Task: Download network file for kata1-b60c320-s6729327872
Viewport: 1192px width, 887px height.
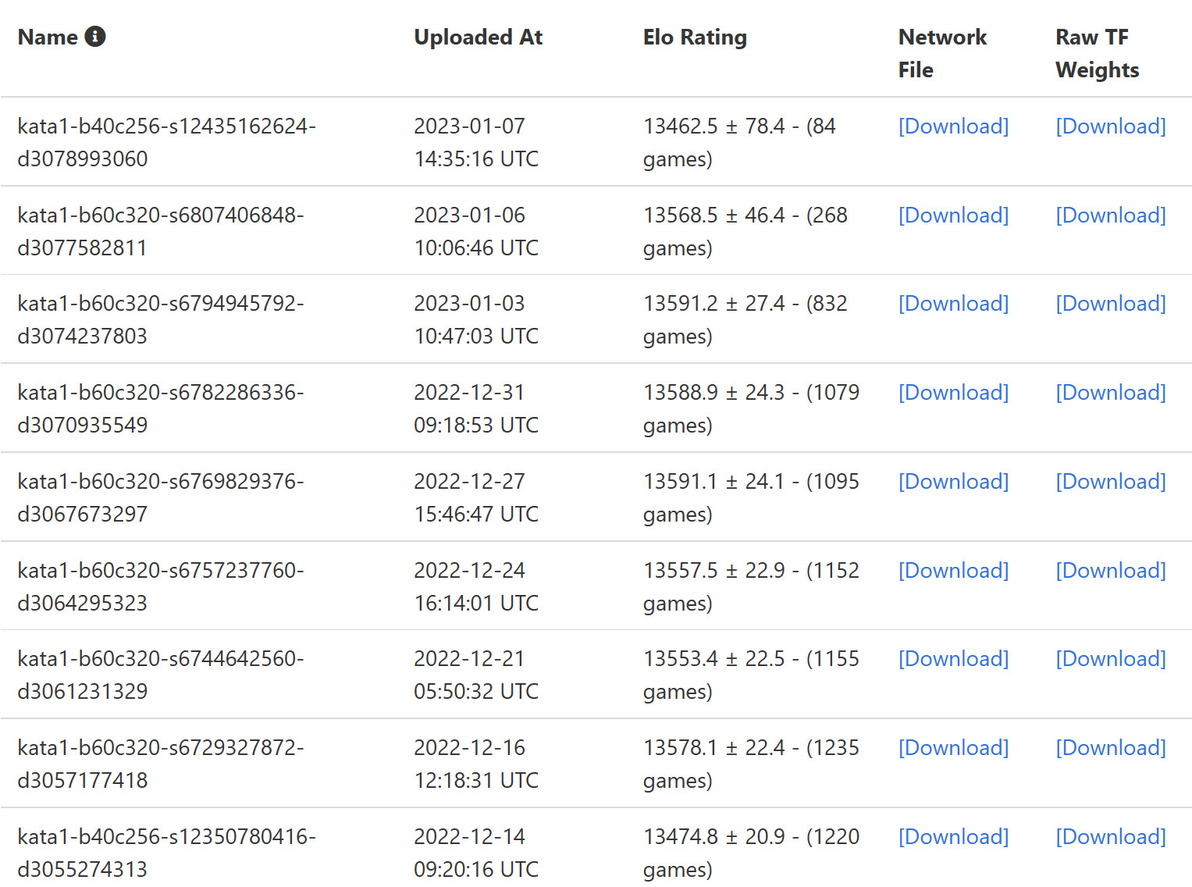Action: (x=953, y=747)
